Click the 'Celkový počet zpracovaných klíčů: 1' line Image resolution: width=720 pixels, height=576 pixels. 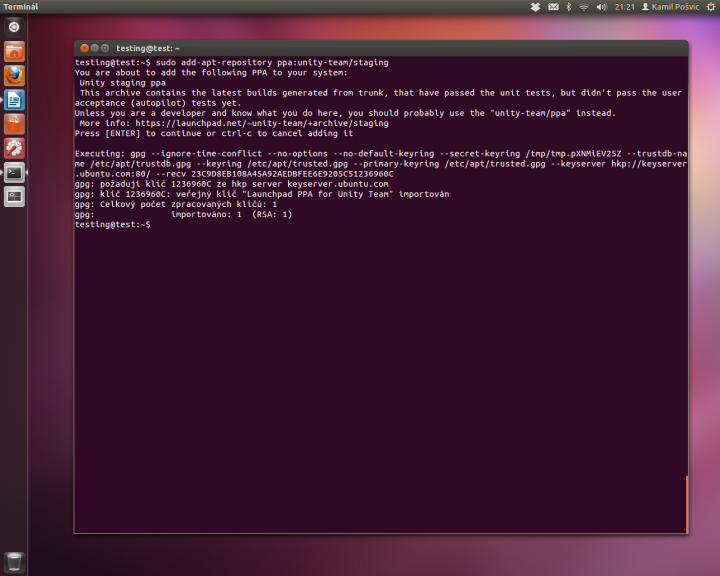(x=176, y=204)
